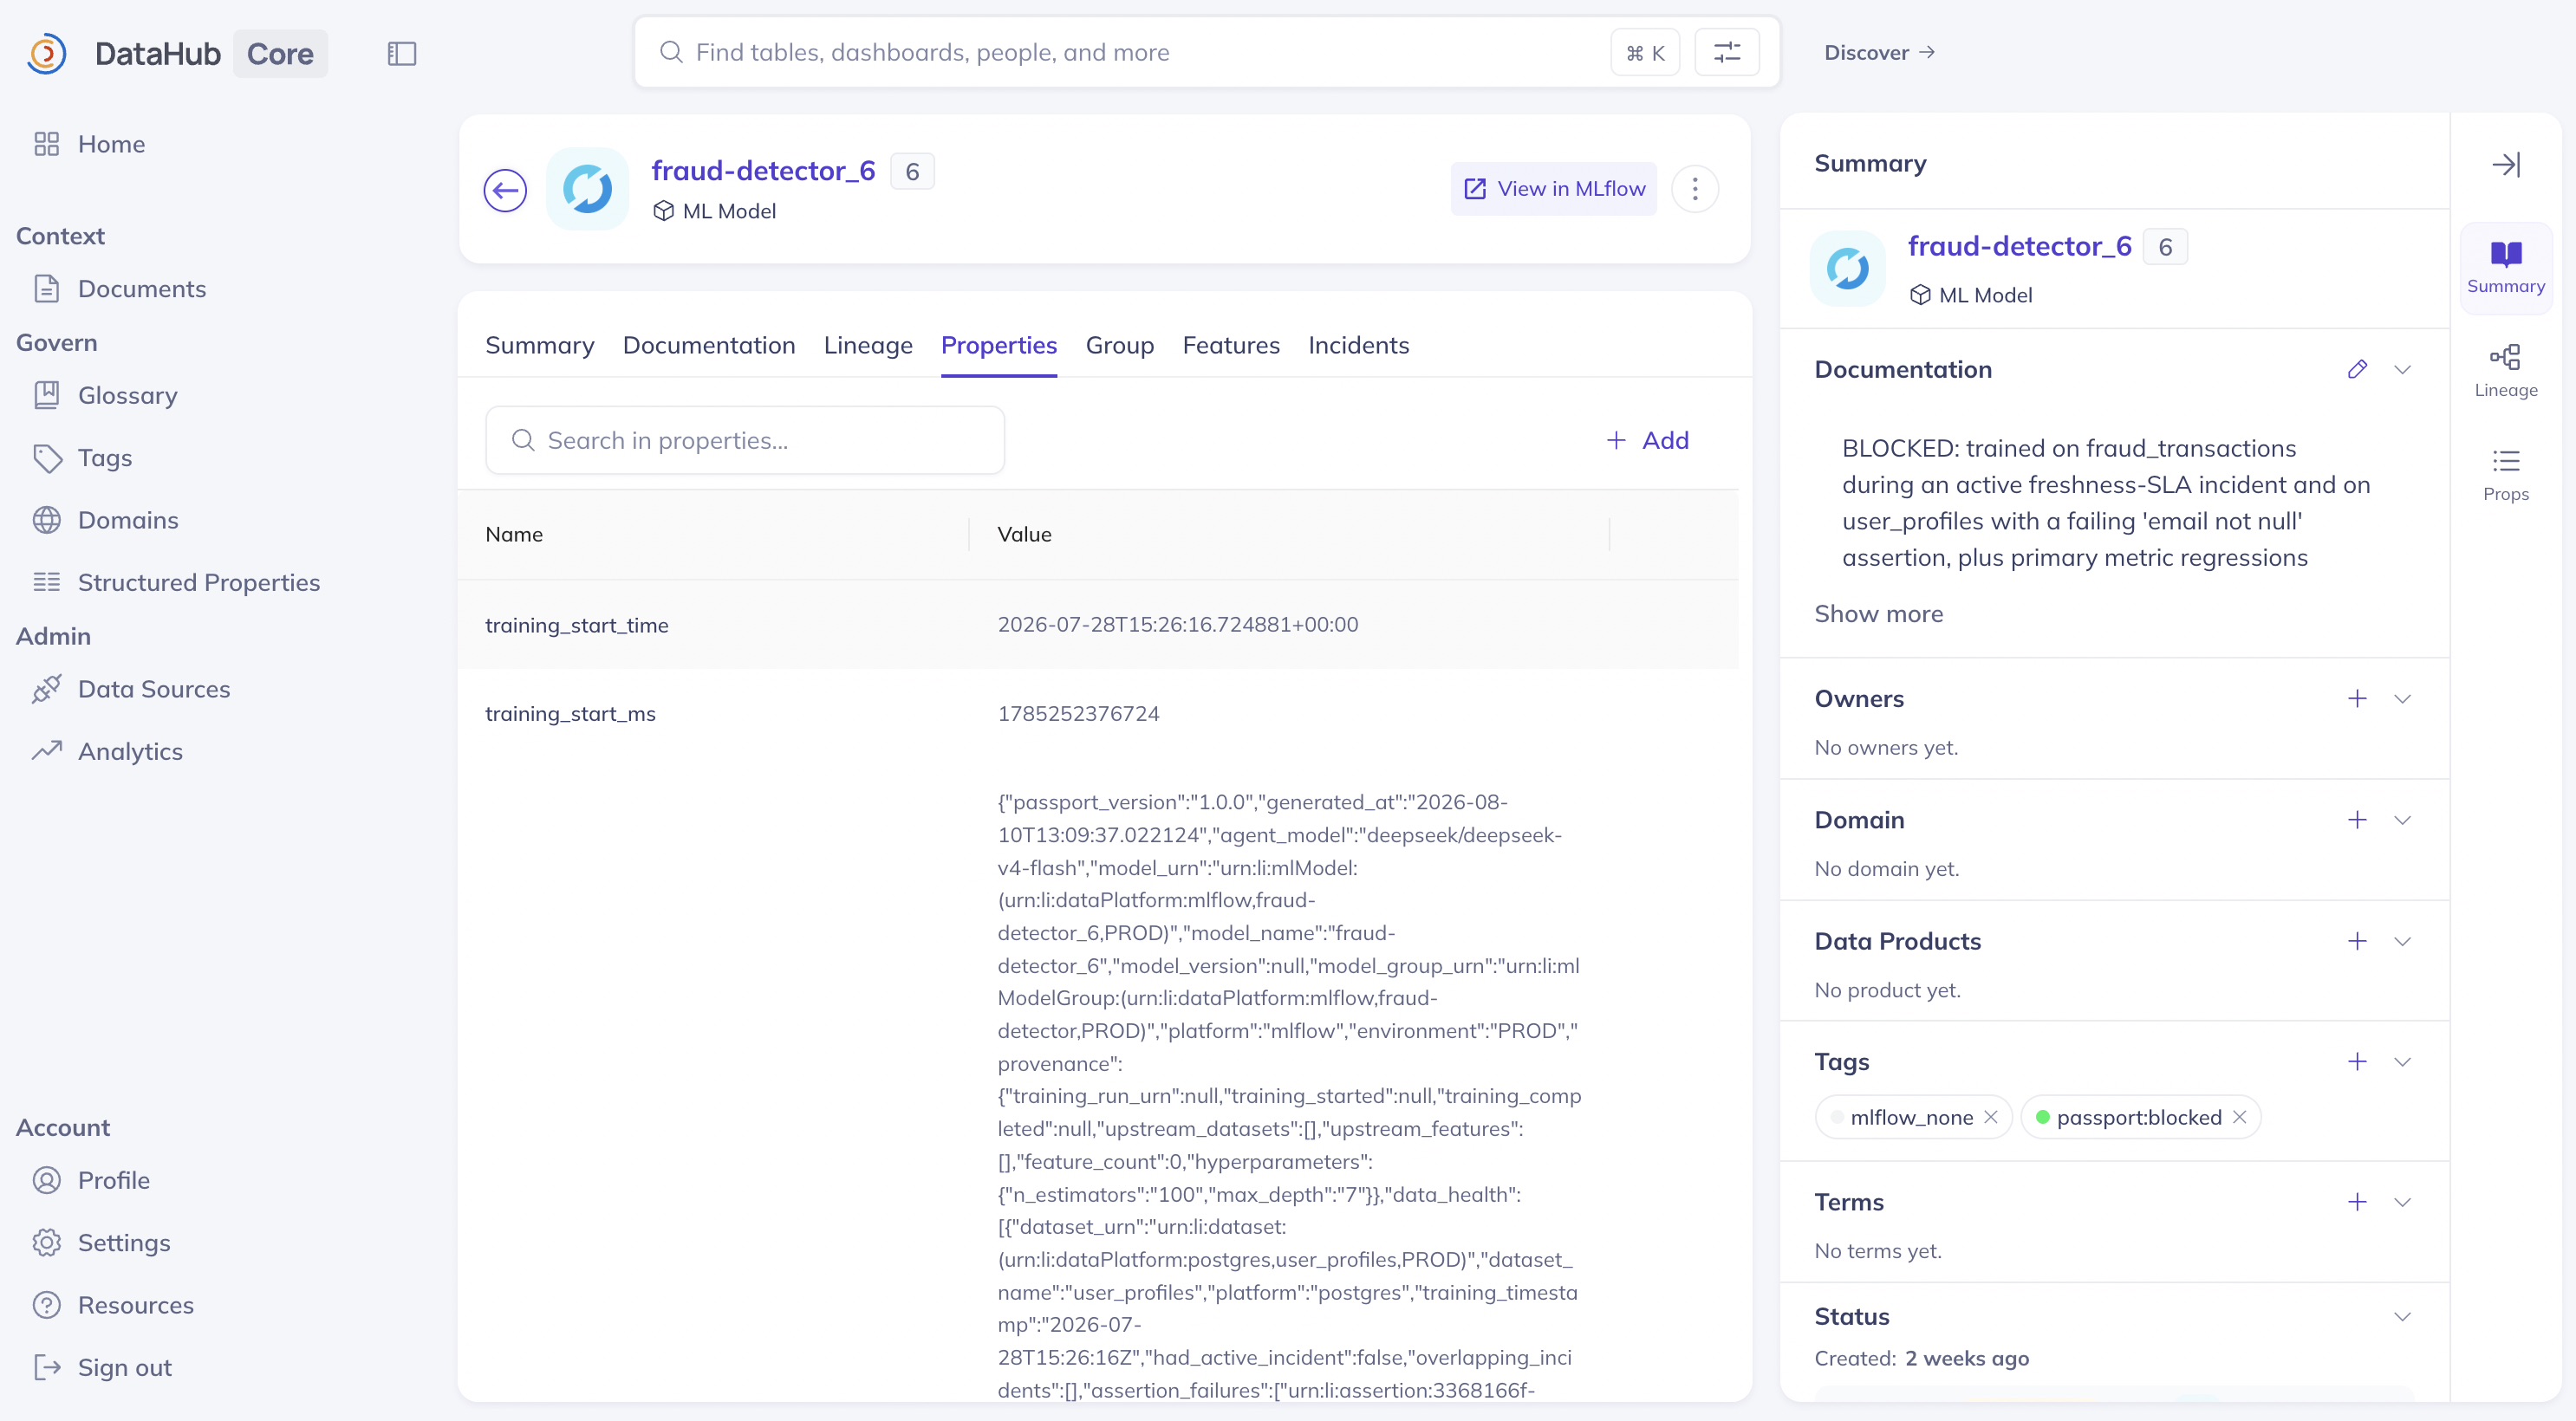Select value 1785252376724
Image resolution: width=2576 pixels, height=1421 pixels.
click(x=1078, y=714)
